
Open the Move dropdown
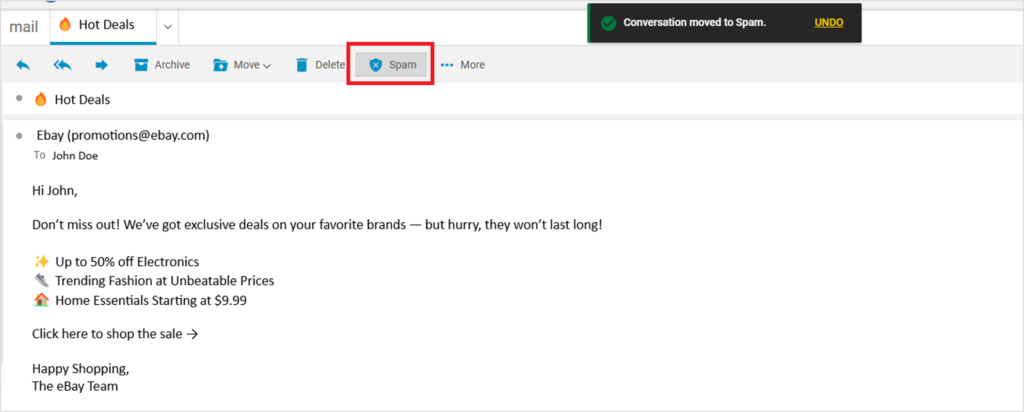(x=242, y=65)
